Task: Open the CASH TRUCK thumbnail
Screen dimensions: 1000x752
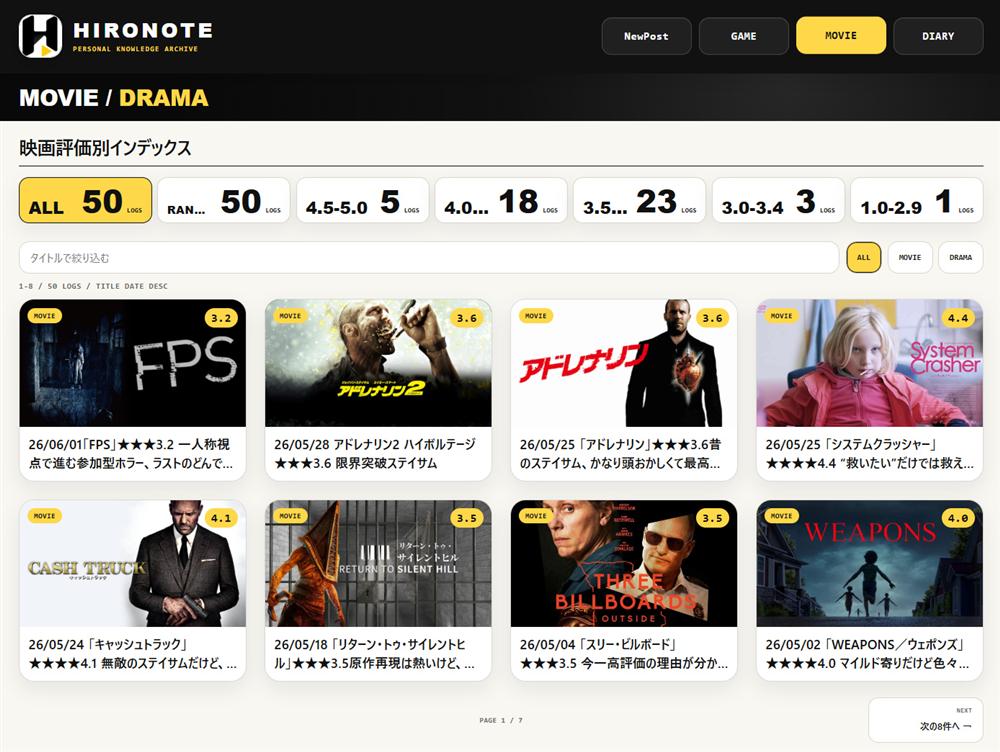Action: pos(133,563)
